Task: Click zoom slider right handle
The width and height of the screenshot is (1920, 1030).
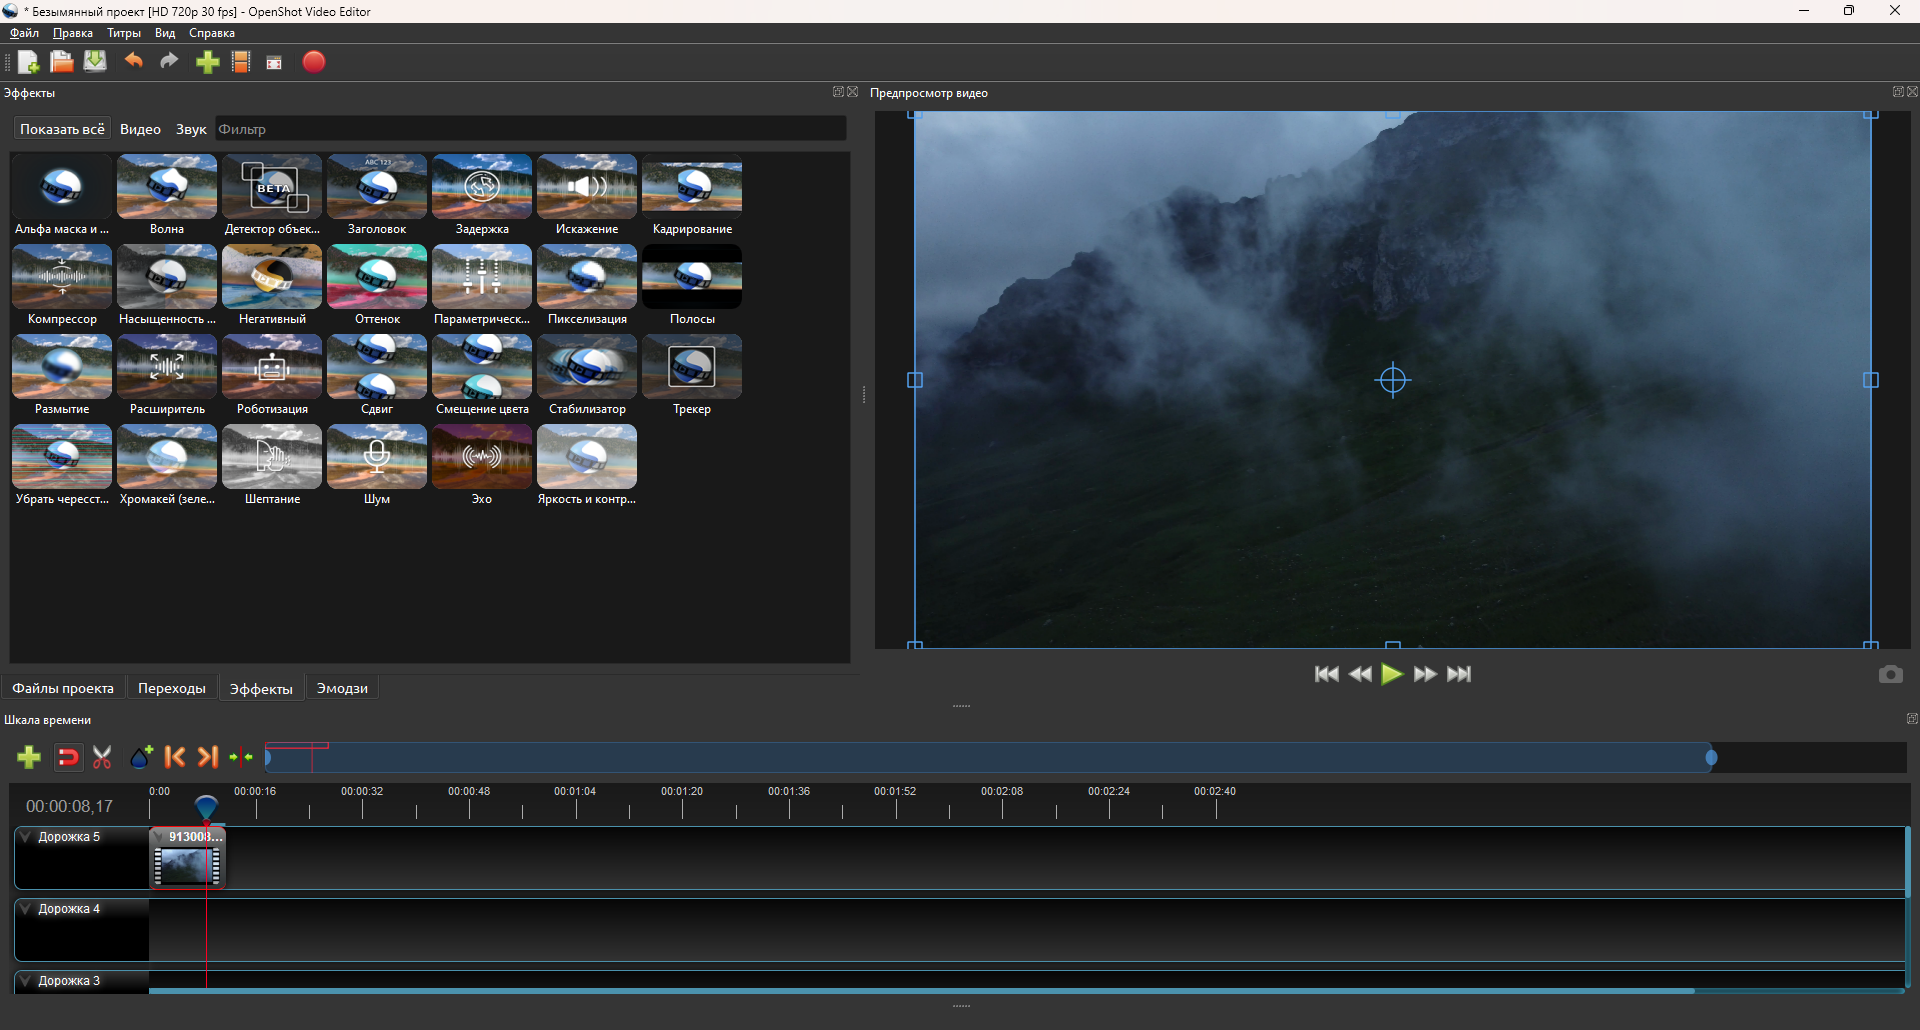Action: click(1711, 758)
